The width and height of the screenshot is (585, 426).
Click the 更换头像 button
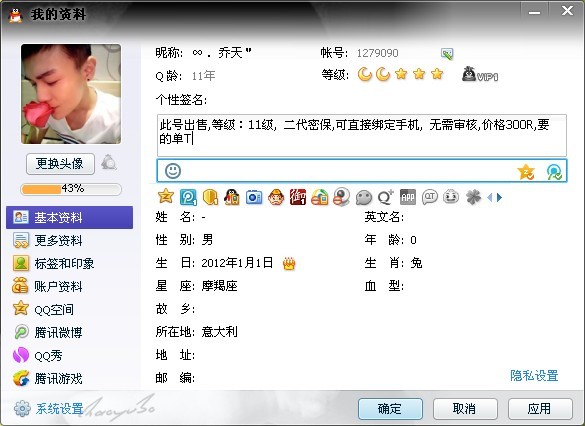(x=60, y=164)
